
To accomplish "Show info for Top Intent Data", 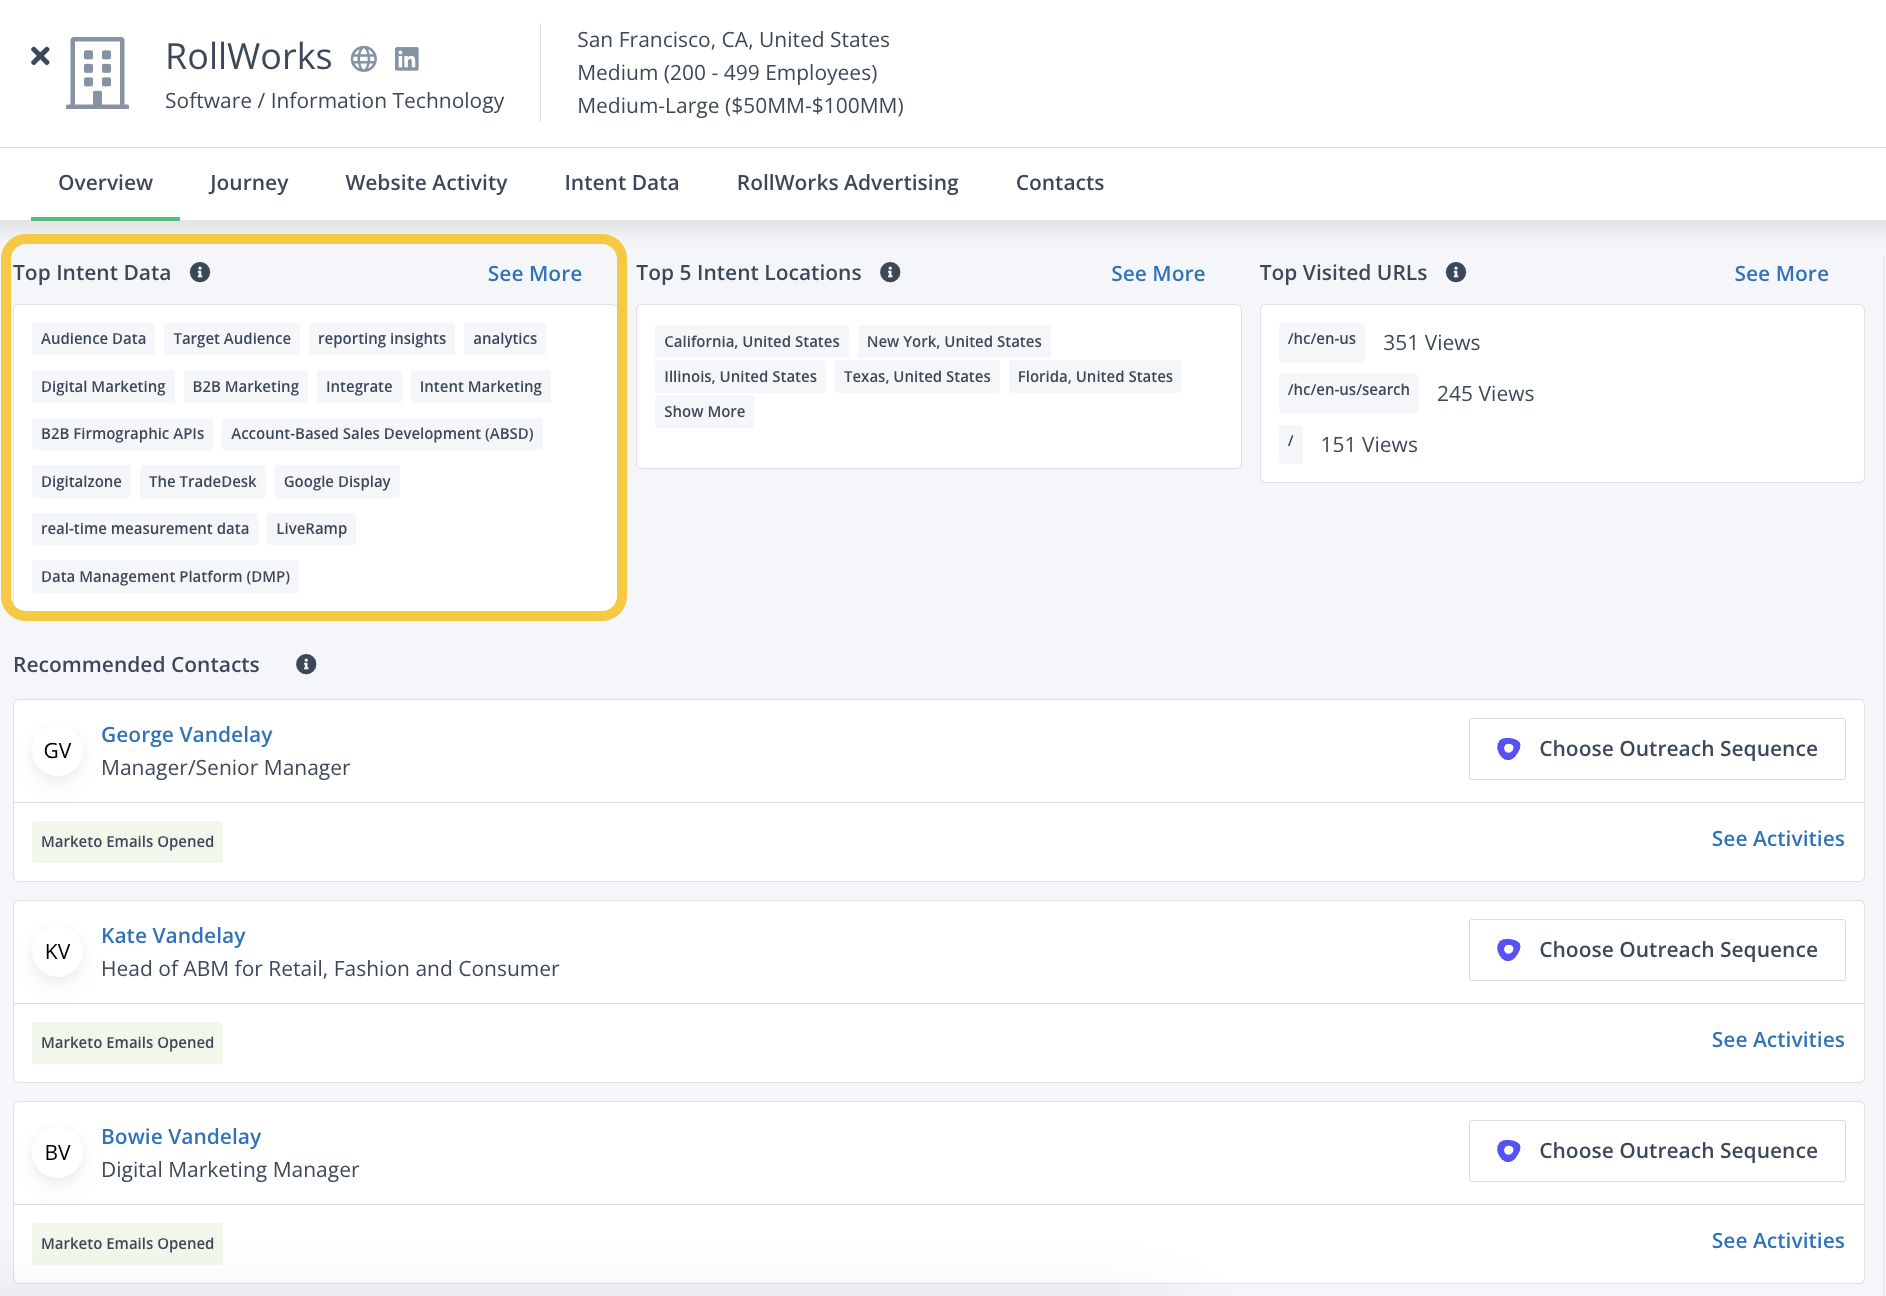I will [x=200, y=272].
